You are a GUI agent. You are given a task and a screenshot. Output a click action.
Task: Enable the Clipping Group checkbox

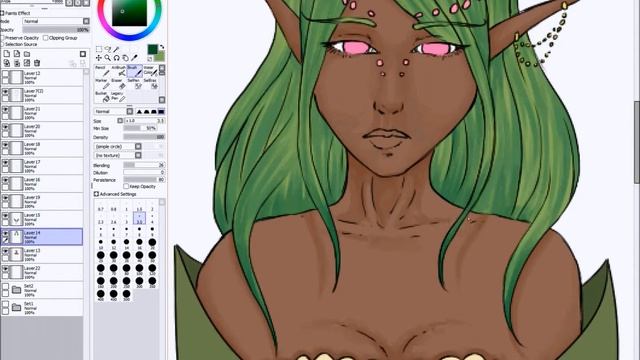click(x=46, y=38)
